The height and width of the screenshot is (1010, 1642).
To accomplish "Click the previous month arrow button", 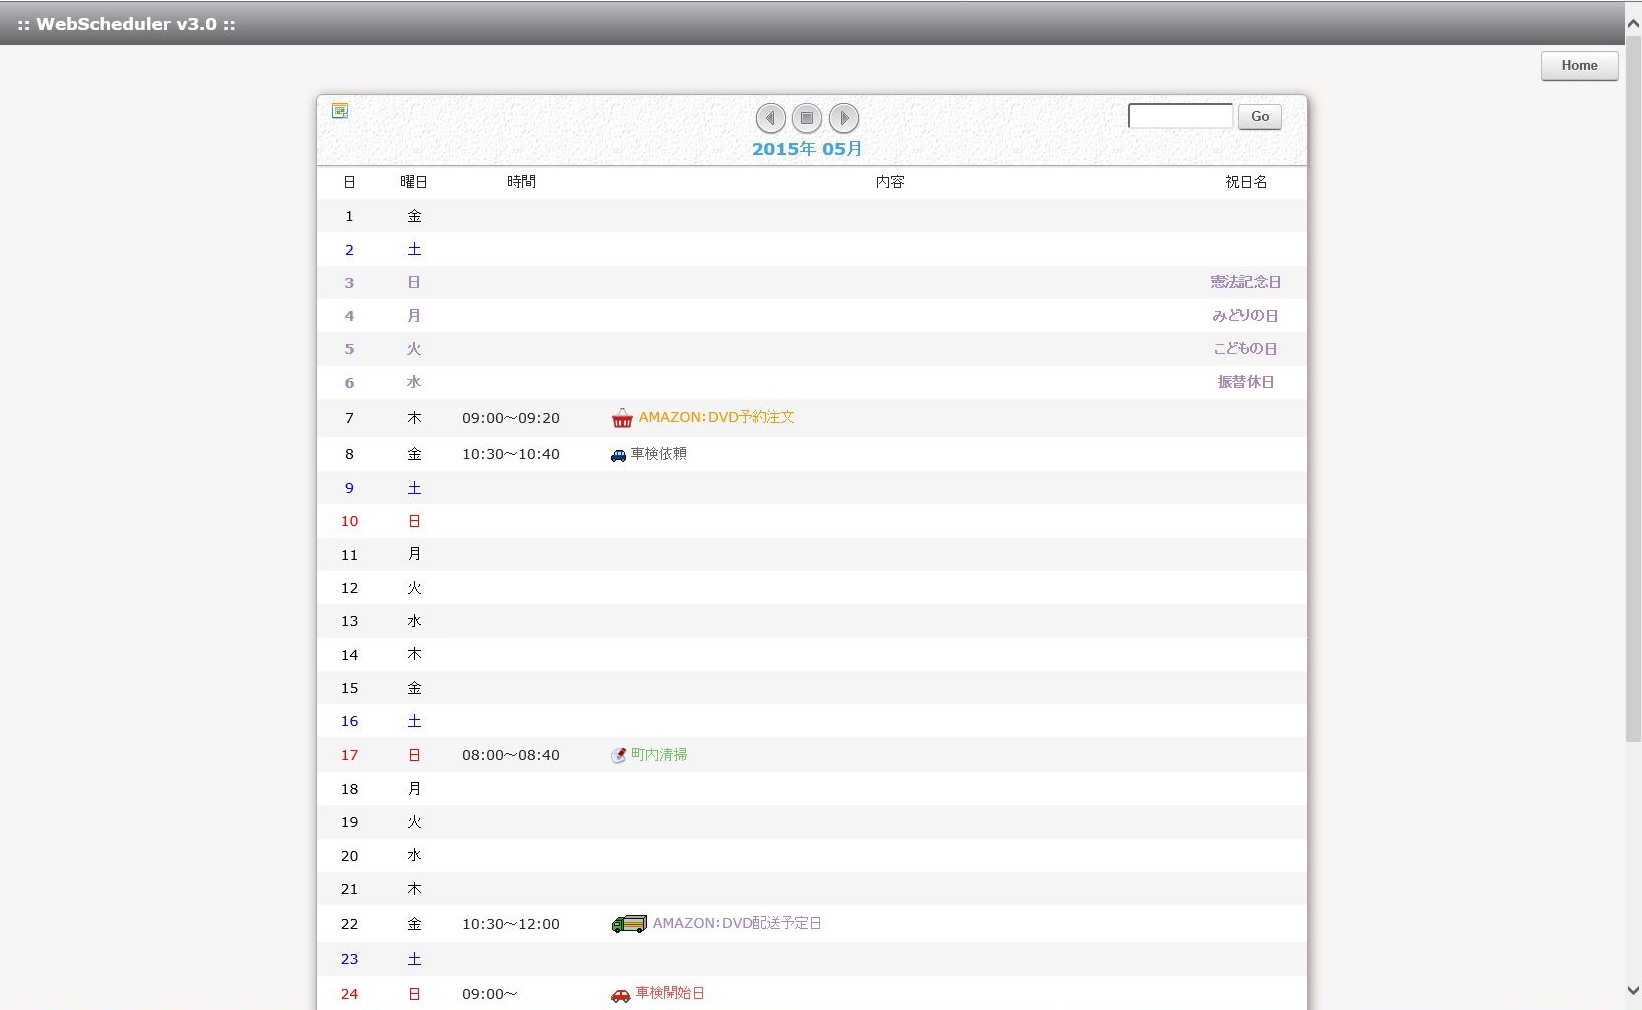I will coord(770,118).
